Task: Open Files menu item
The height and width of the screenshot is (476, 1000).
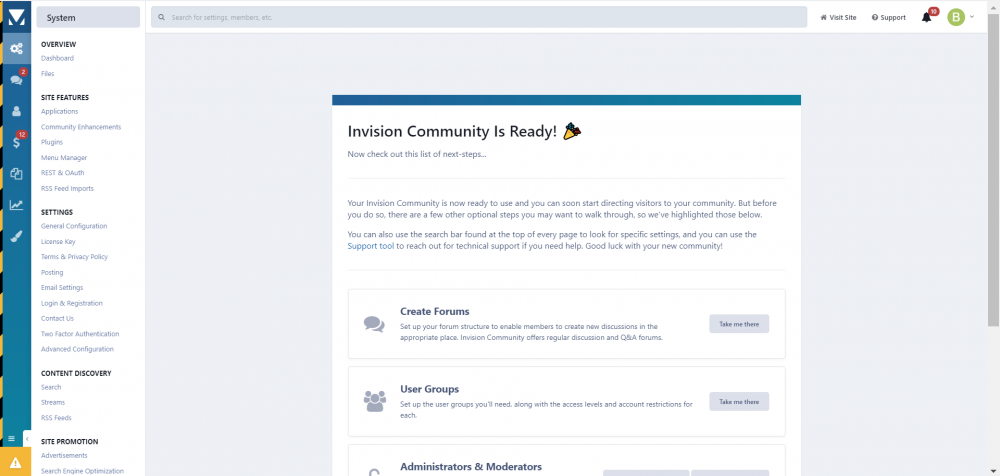Action: tap(48, 73)
